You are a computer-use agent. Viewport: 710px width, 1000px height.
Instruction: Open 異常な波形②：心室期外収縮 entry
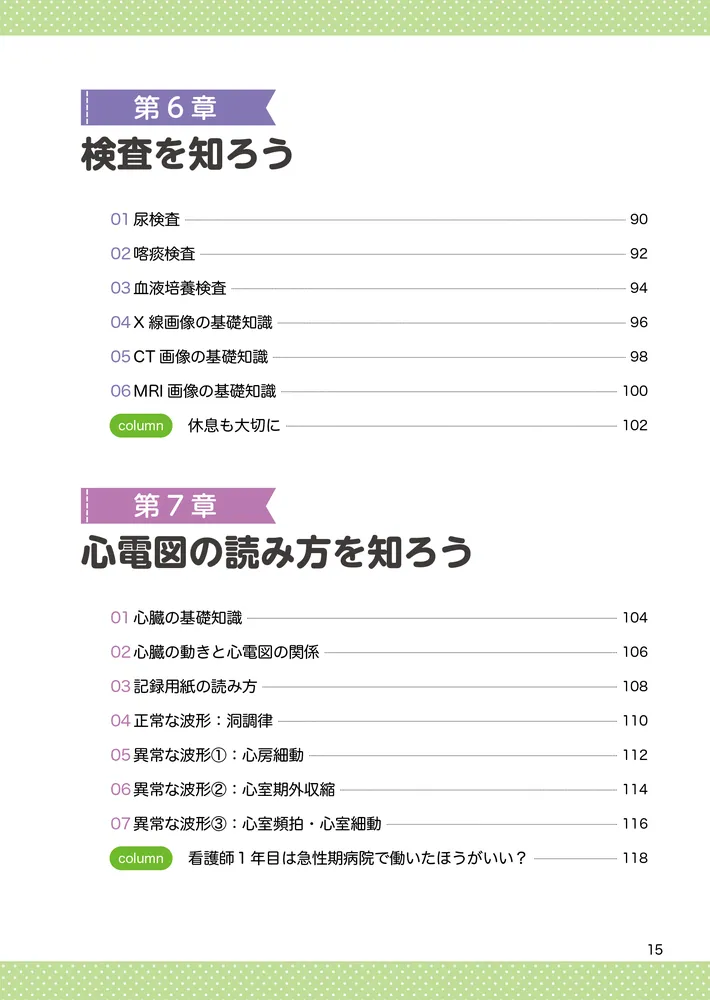(232, 790)
